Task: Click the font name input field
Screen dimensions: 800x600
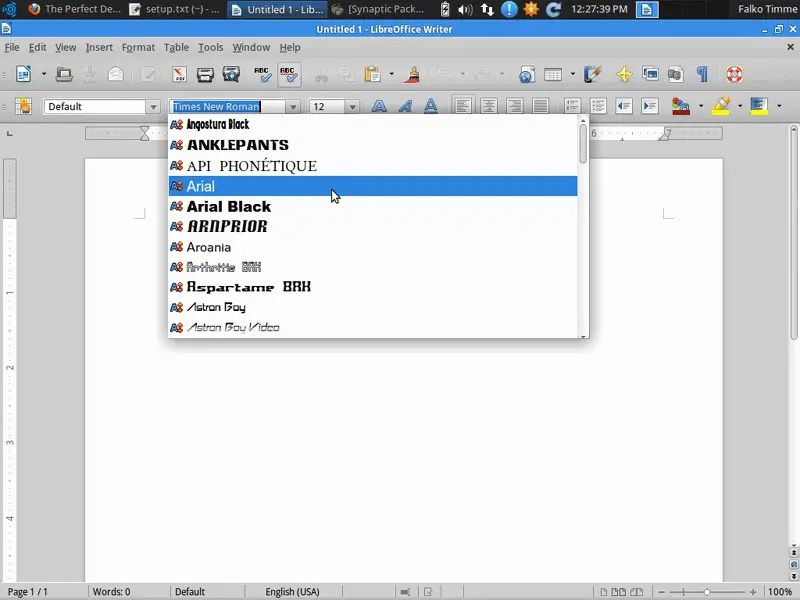Action: (228, 107)
